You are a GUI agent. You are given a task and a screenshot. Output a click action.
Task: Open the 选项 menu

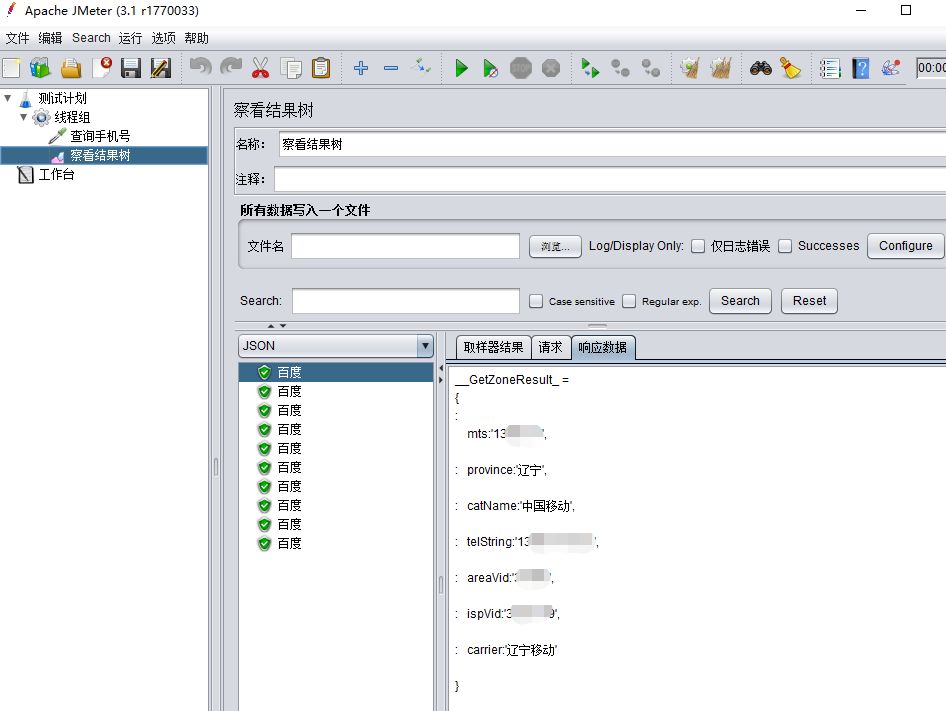(x=163, y=38)
